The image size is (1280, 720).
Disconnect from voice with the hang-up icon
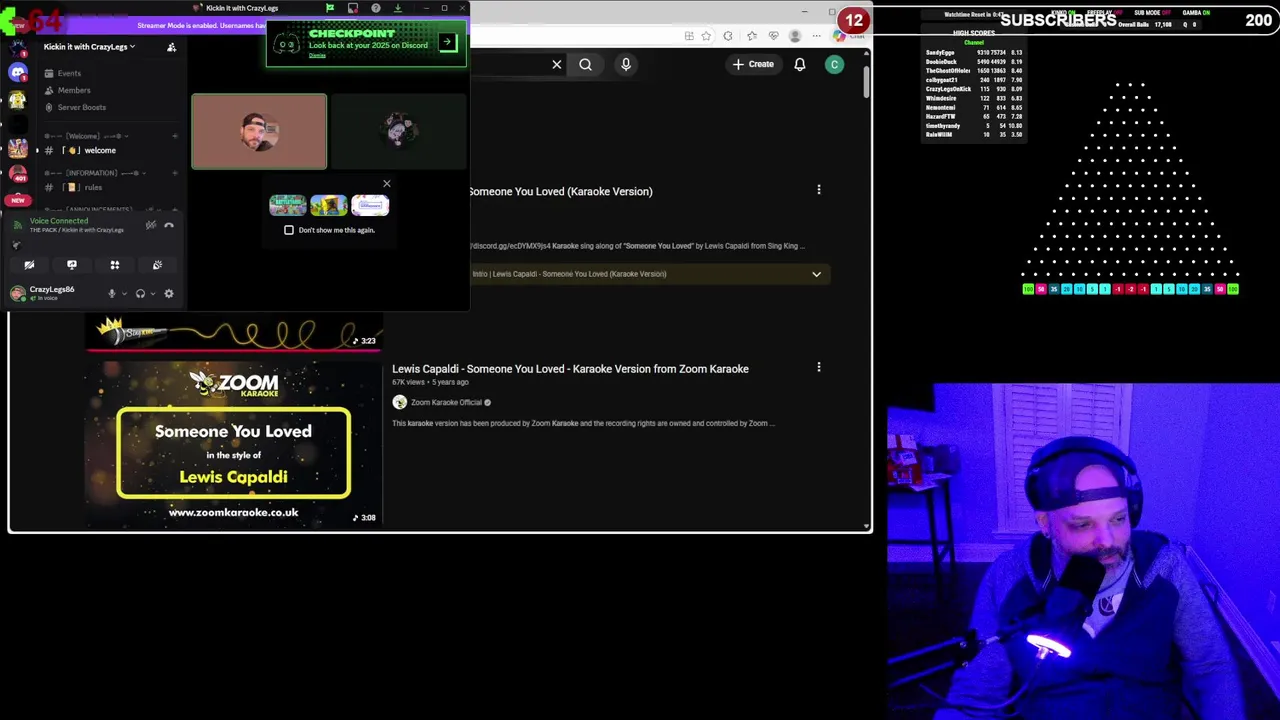[x=169, y=225]
